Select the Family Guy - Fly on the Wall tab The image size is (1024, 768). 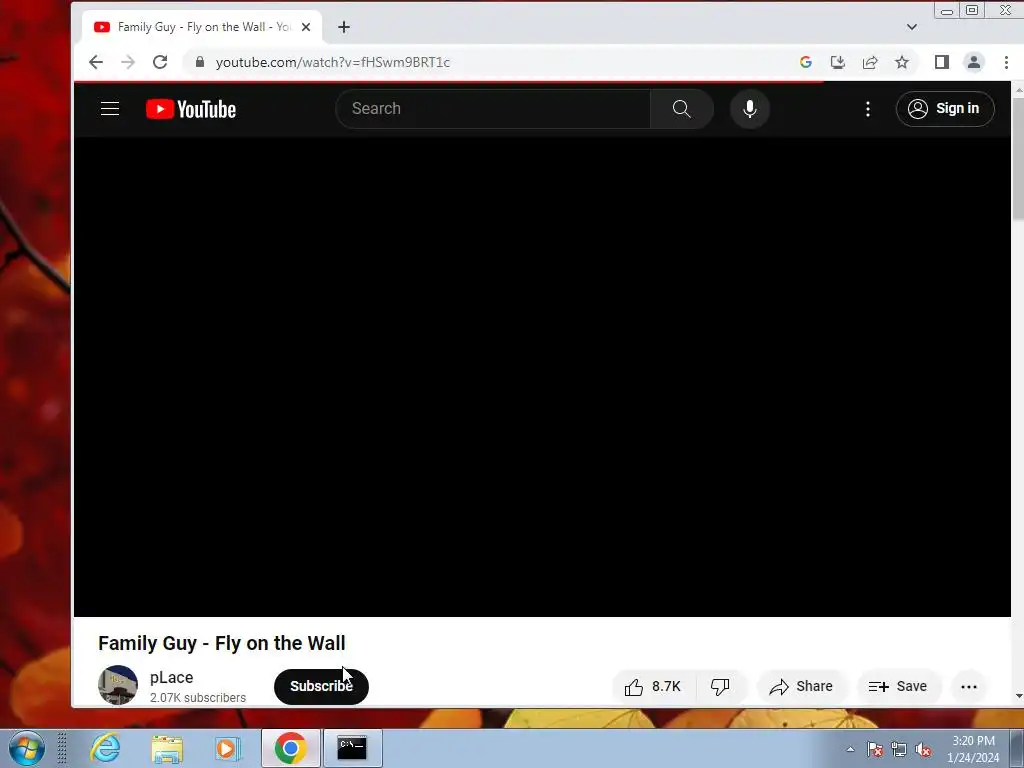click(202, 27)
